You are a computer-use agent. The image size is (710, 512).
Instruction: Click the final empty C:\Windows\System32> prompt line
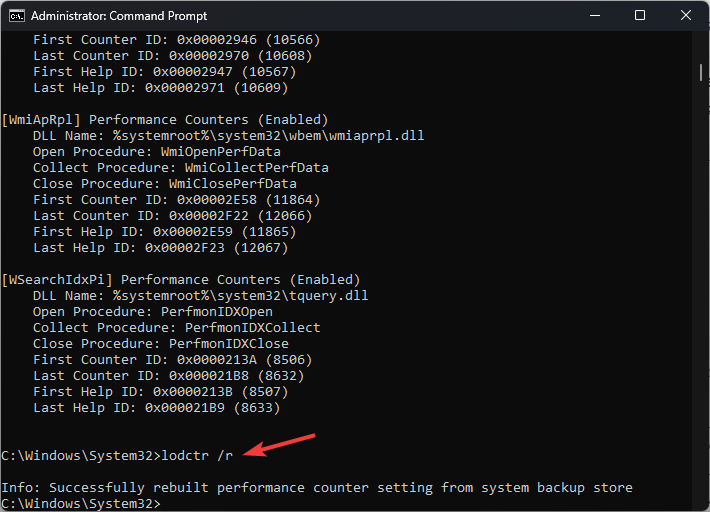click(82, 503)
